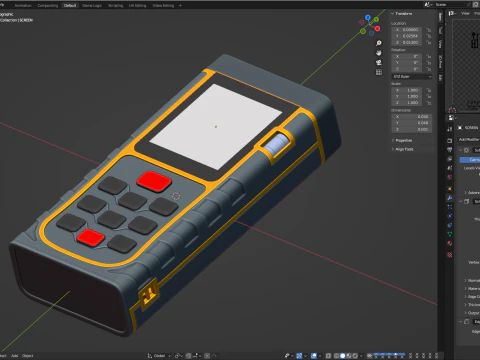Toggle Scale X lock
480x360 pixels.
(x=429, y=90)
